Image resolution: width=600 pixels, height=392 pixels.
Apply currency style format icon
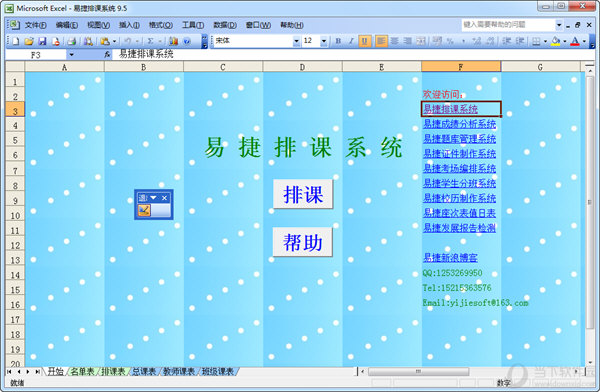point(437,41)
